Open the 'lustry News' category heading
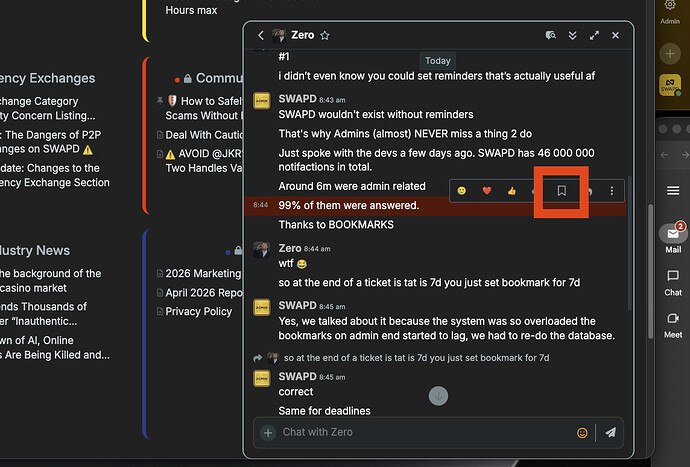Viewport: 690px width, 467px height. 35,250
